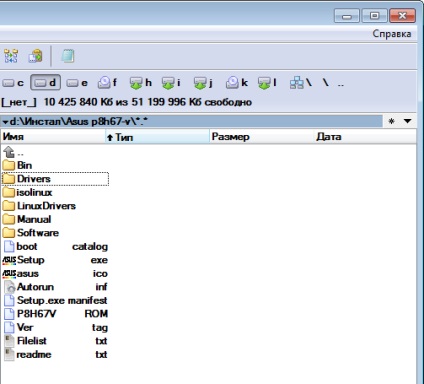The height and width of the screenshot is (384, 424).
Task: Click the pack files toolbar icon
Action: [x=35, y=56]
